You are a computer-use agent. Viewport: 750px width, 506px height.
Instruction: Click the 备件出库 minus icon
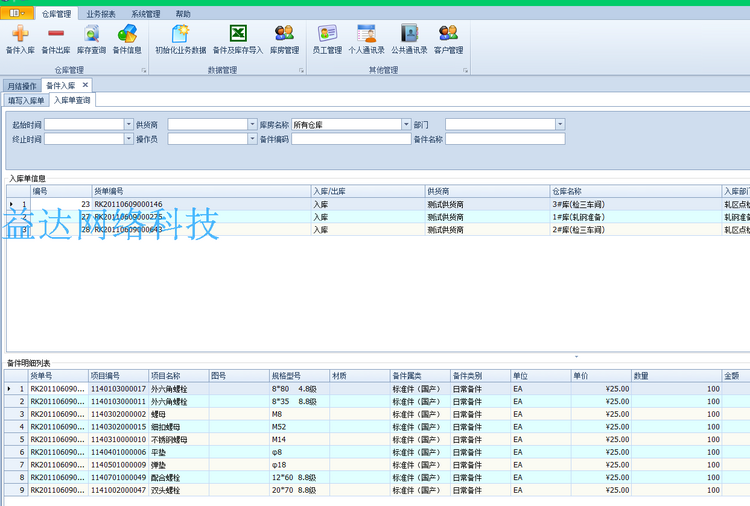[56, 33]
